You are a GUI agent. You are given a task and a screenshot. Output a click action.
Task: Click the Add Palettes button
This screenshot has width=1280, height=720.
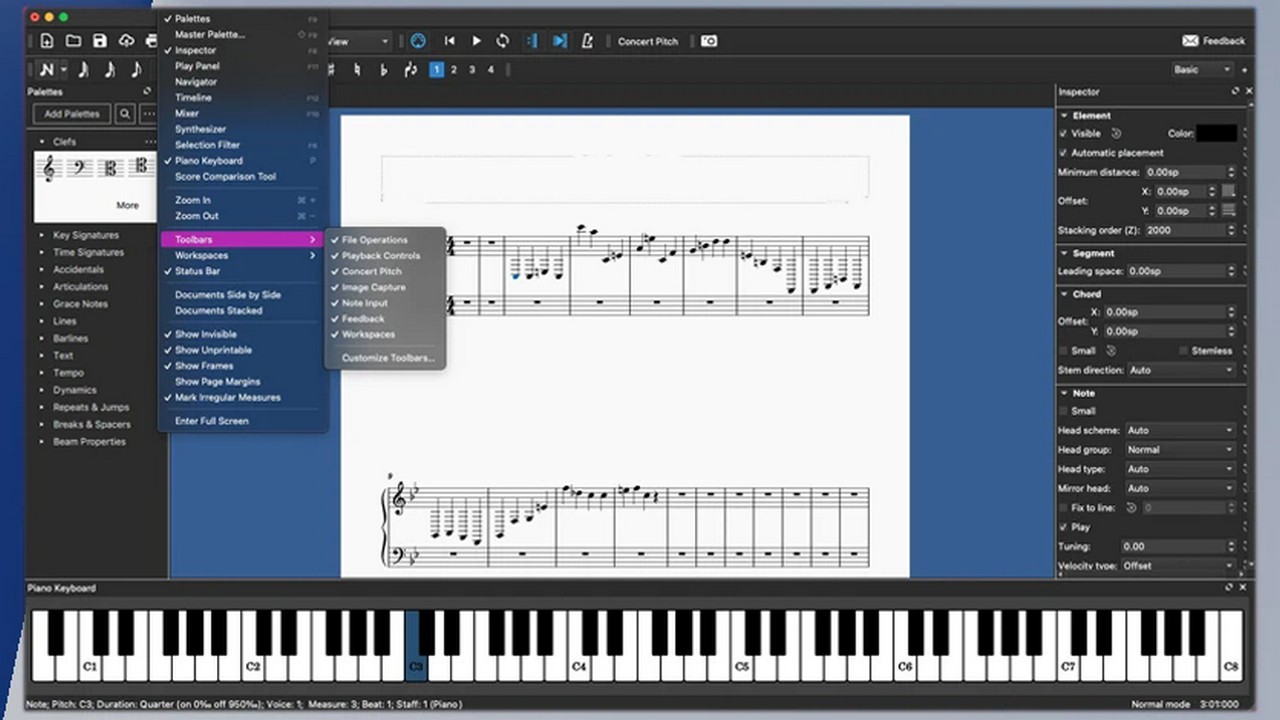tap(72, 114)
